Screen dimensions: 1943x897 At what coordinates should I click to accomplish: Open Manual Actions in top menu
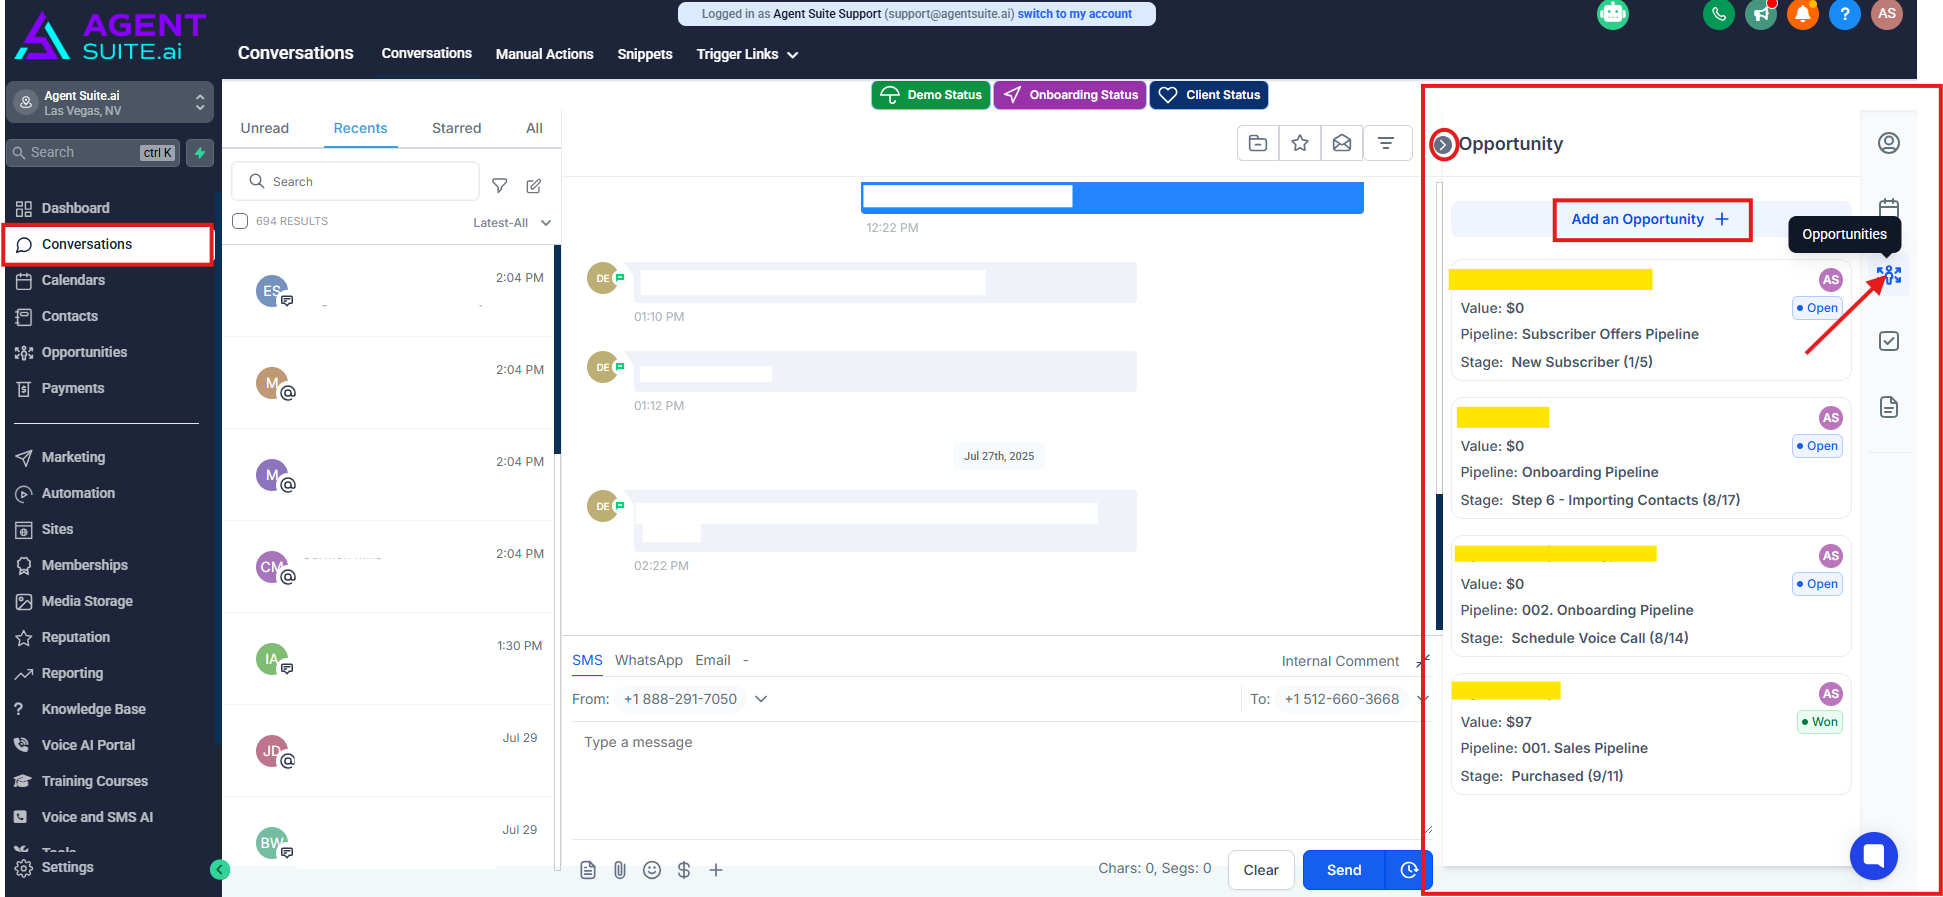[x=544, y=54]
